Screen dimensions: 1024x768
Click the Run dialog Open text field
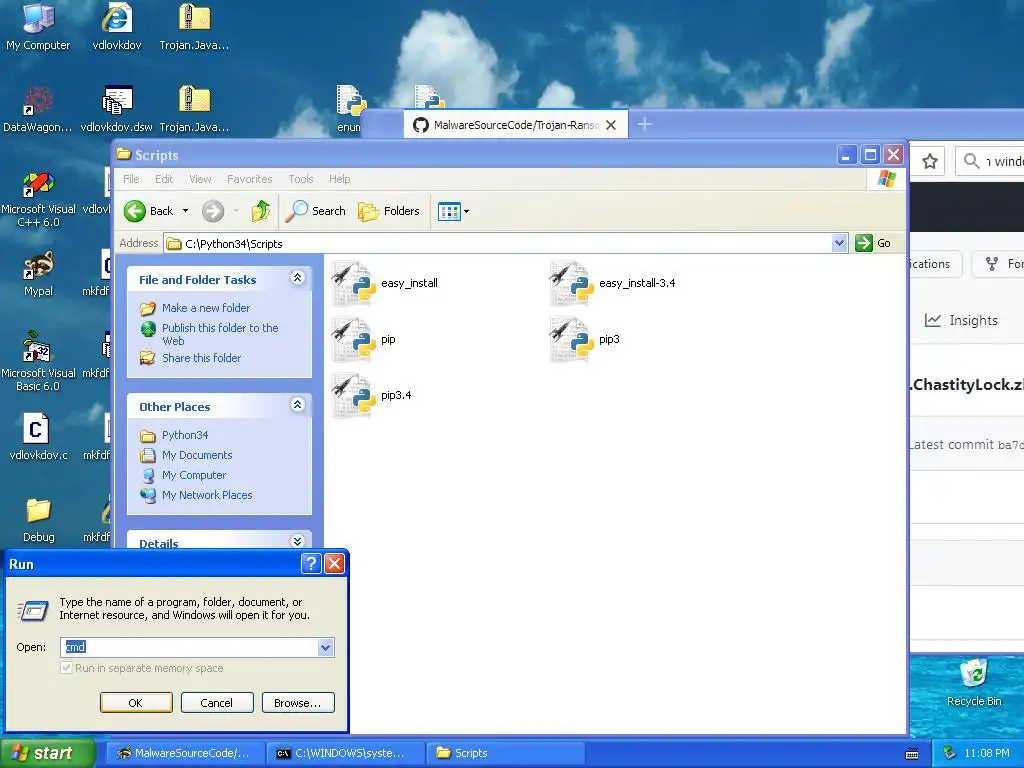(x=189, y=647)
